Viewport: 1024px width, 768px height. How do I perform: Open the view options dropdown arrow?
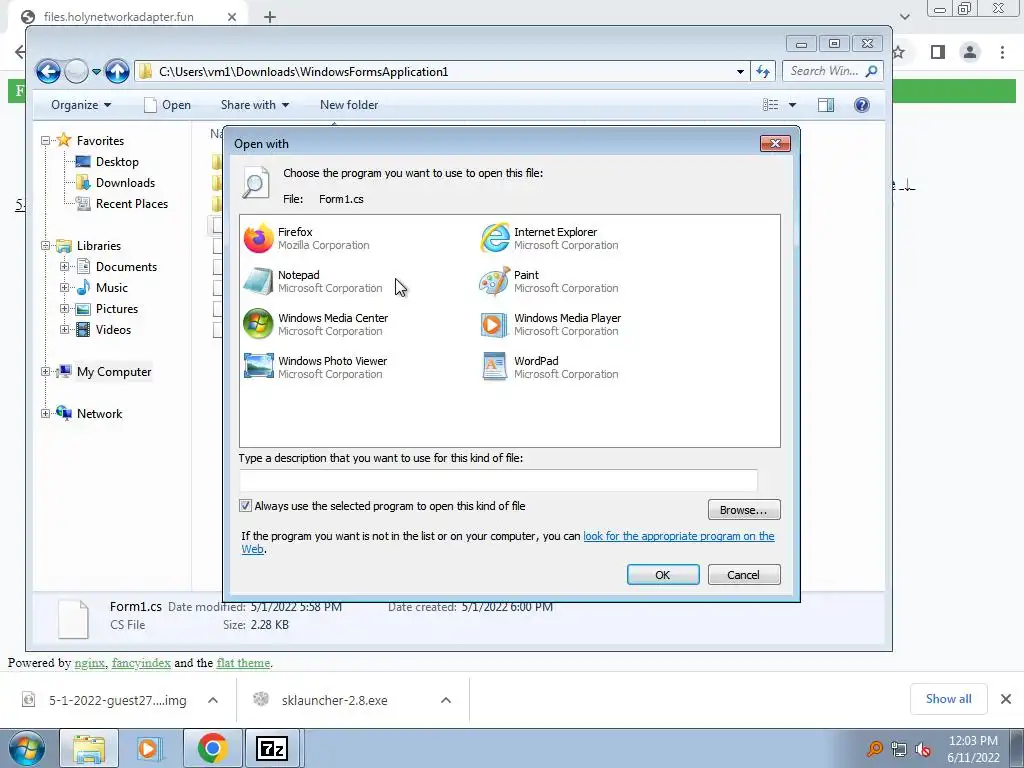tap(792, 104)
